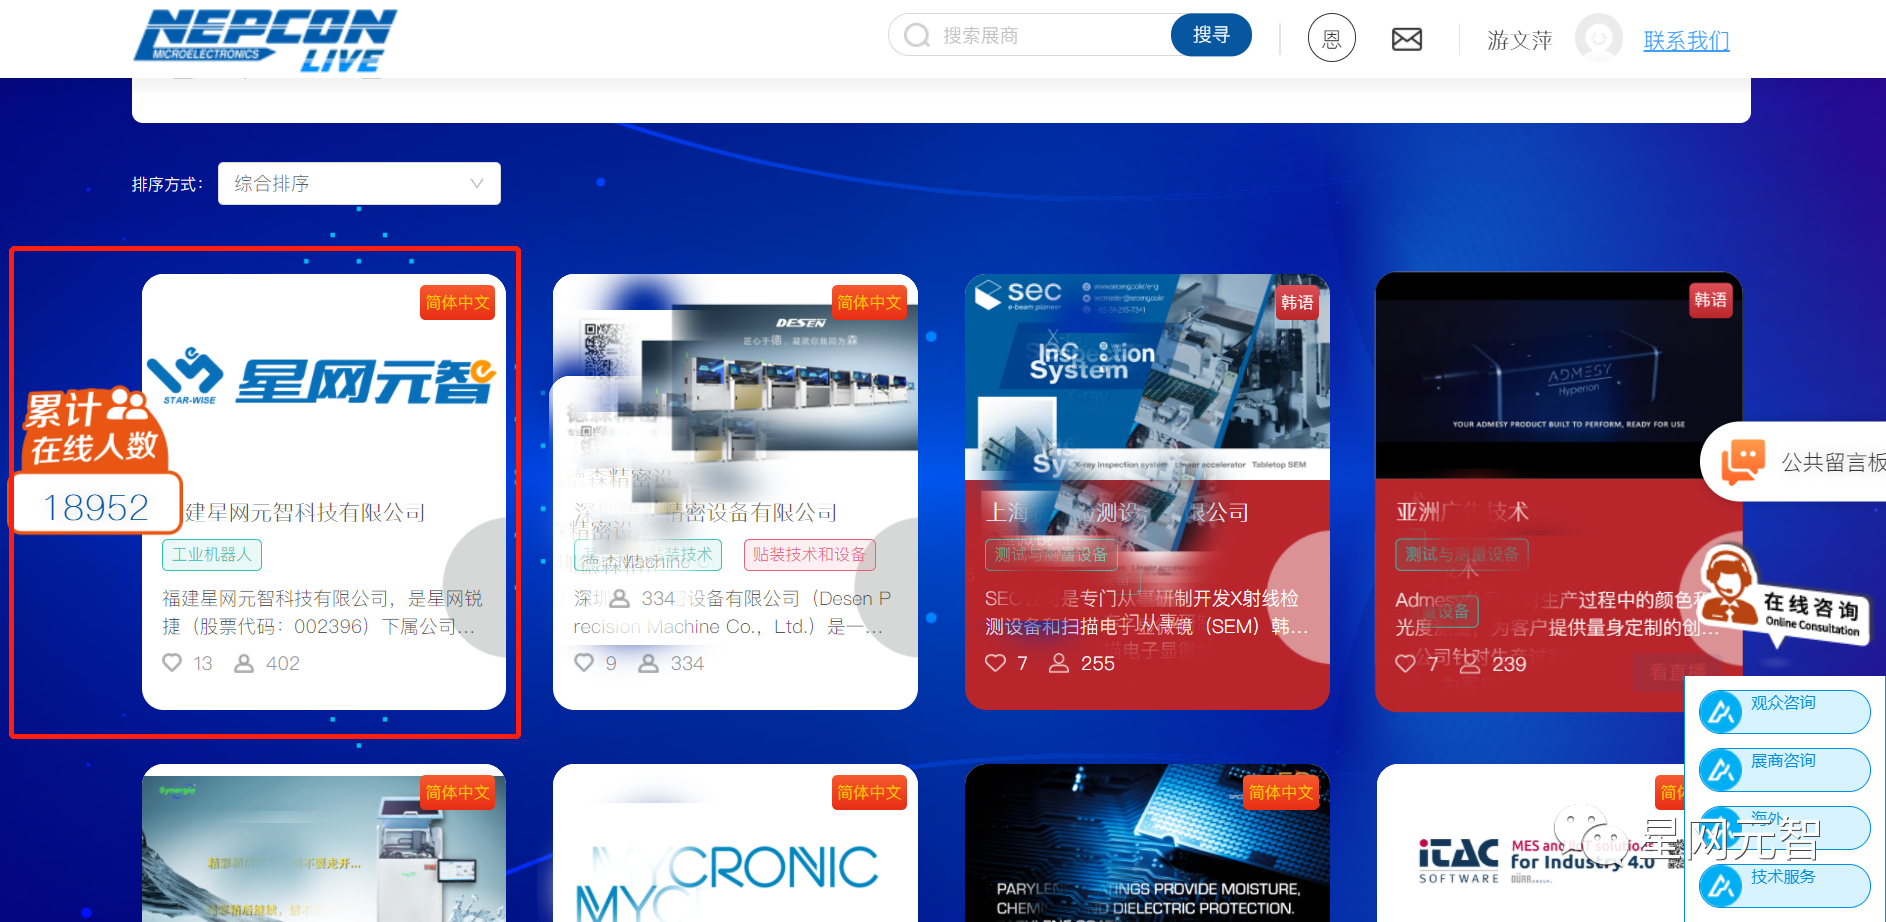Image resolution: width=1886 pixels, height=922 pixels.
Task: Click the magnifier icon in search box
Action: (x=916, y=36)
